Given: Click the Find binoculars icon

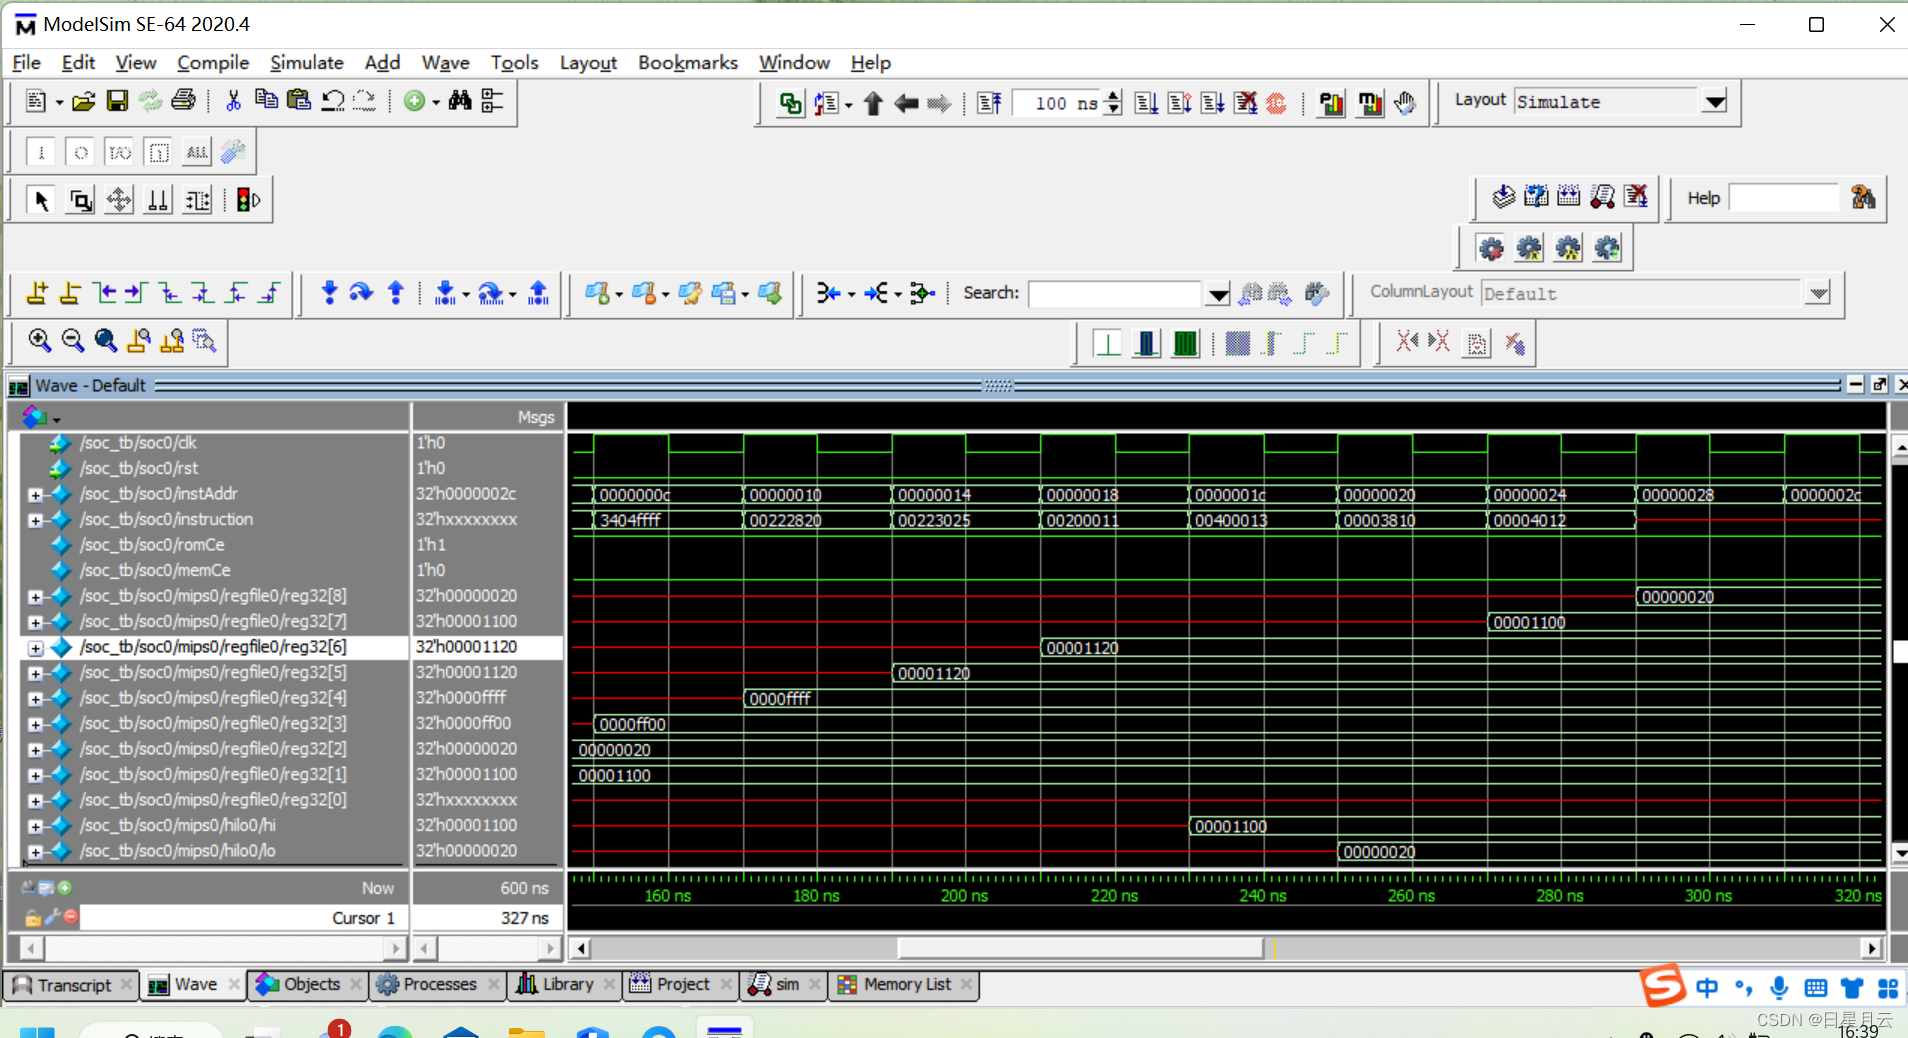Looking at the screenshot, I should (460, 101).
